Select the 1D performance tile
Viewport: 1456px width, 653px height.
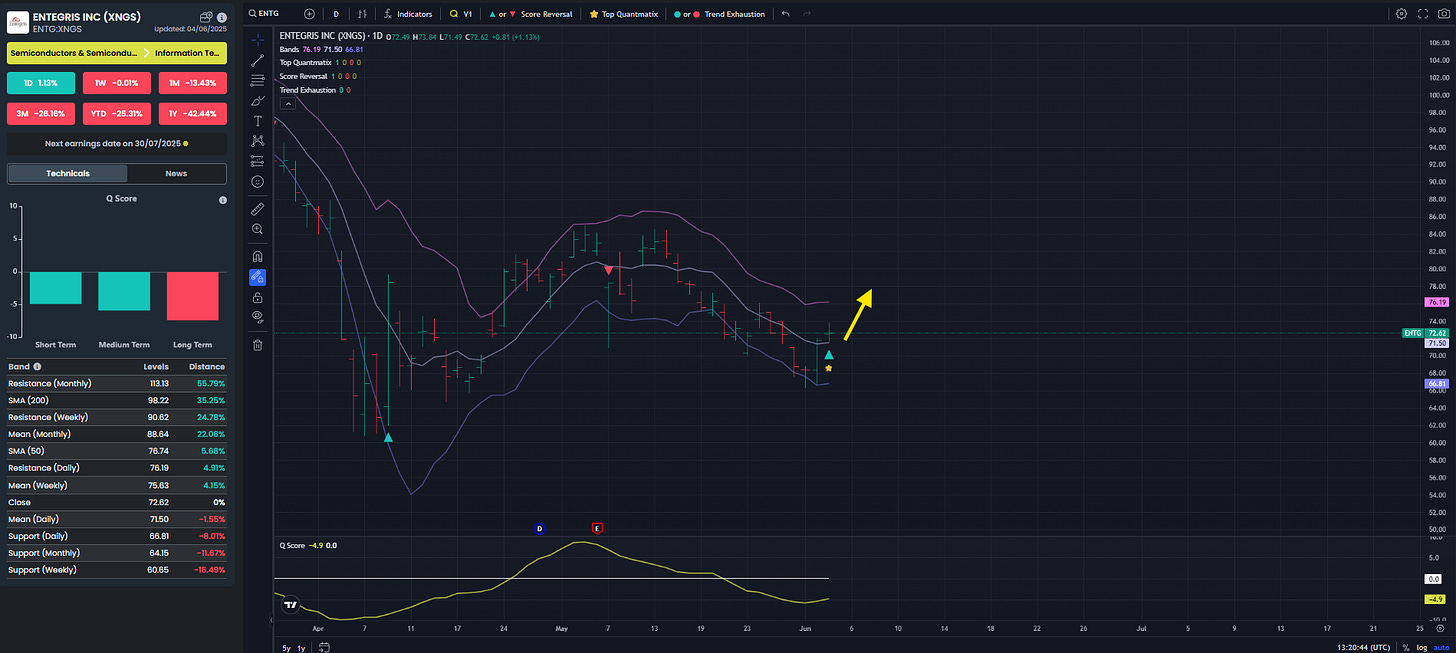(x=41, y=83)
